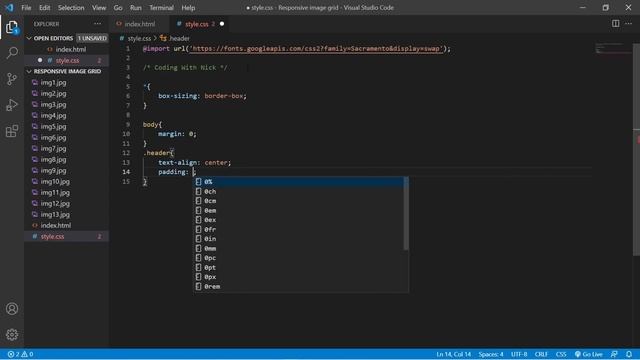The width and height of the screenshot is (640, 360).
Task: Open the Search view icon
Action: [x=12, y=53]
